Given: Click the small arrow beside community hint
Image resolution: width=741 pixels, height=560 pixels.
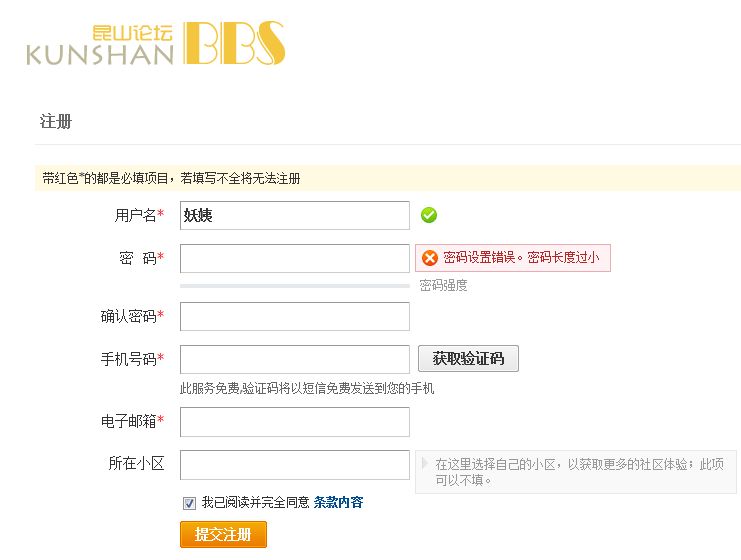Looking at the screenshot, I should 424,463.
